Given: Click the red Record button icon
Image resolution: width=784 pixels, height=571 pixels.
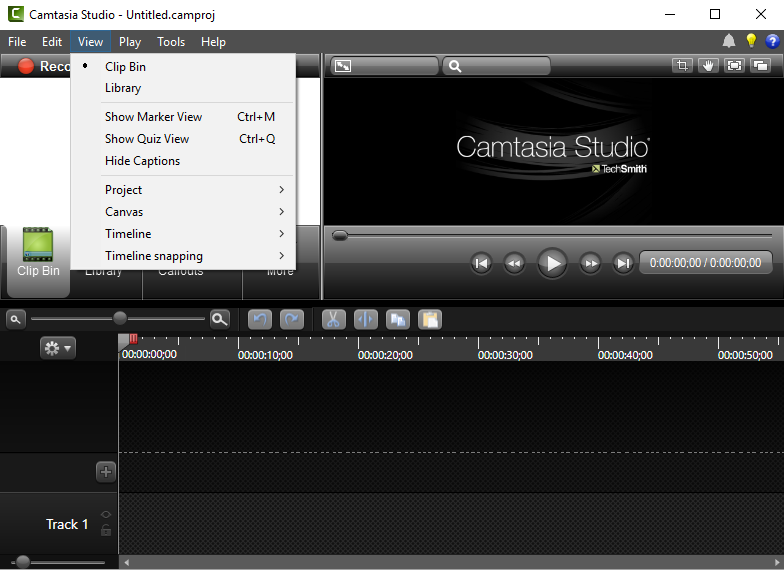Looking at the screenshot, I should [x=26, y=66].
